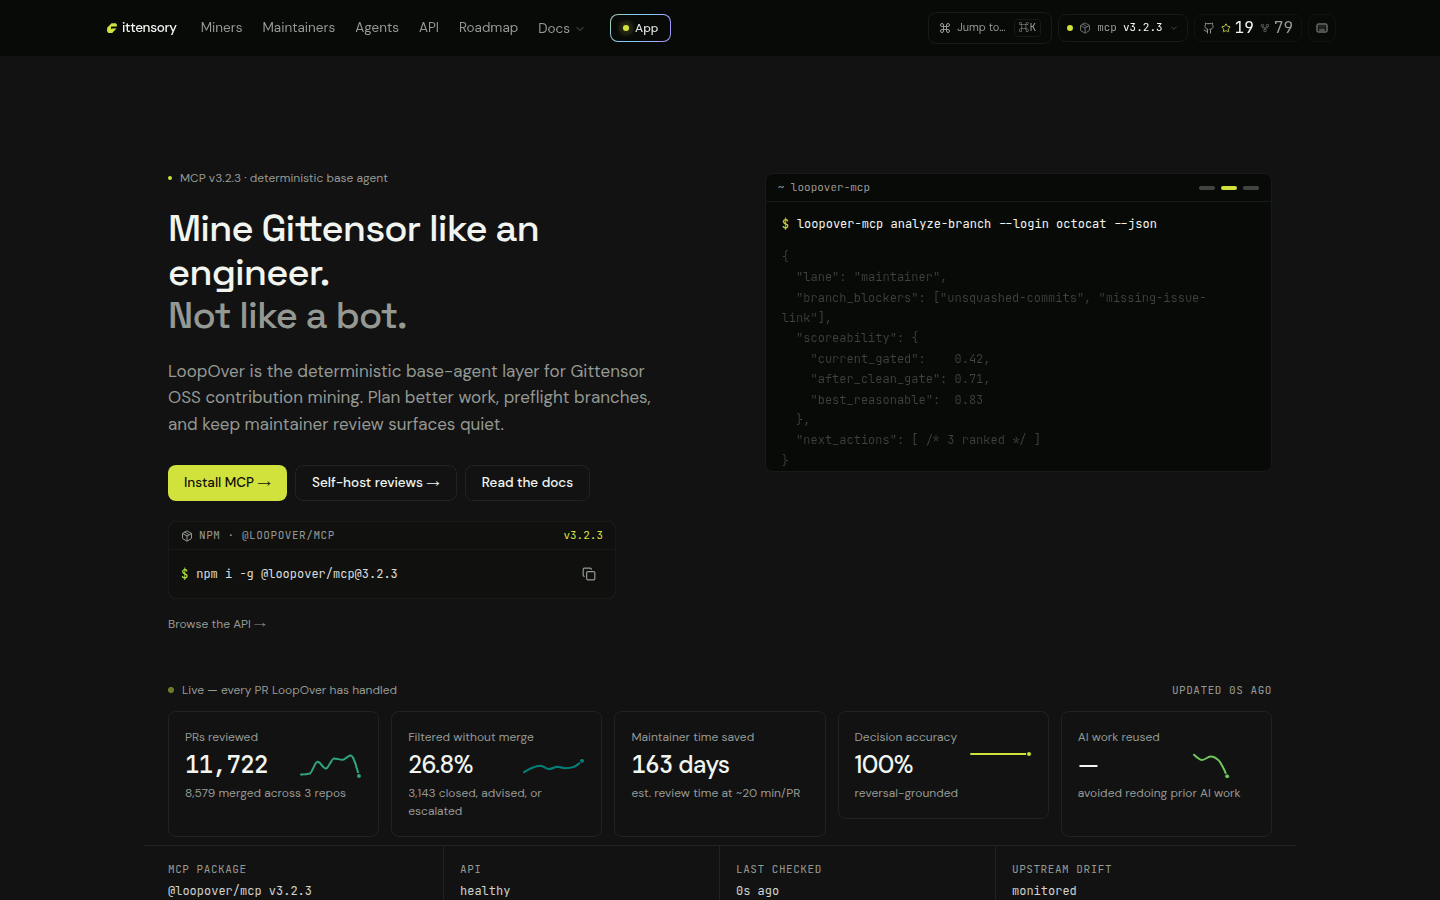The width and height of the screenshot is (1440, 900).
Task: Open the GitHub repository icon
Action: 1209,28
